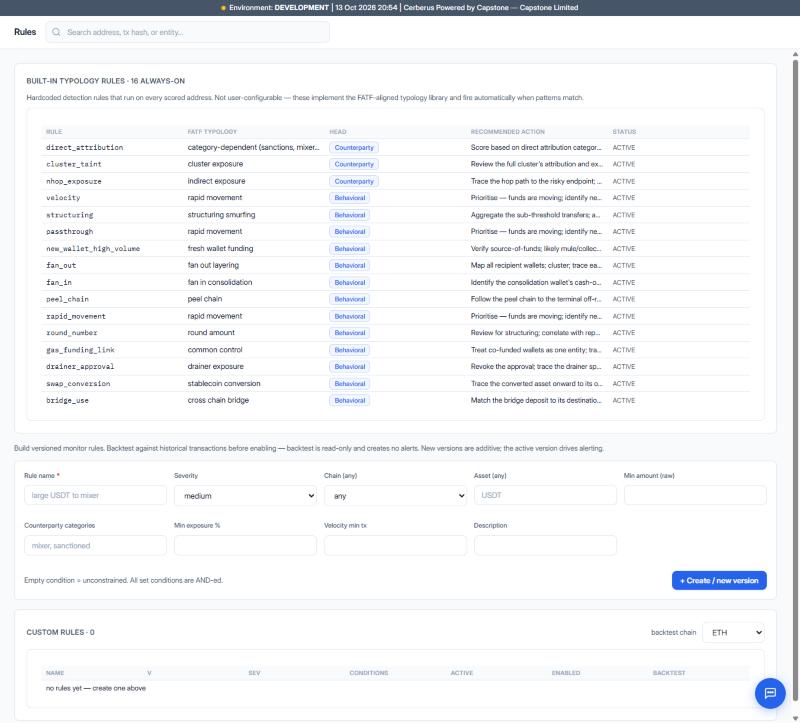Viewport: 800px width, 723px height.
Task: Click 'fan in consolidation' typology cell
Action: point(220,282)
